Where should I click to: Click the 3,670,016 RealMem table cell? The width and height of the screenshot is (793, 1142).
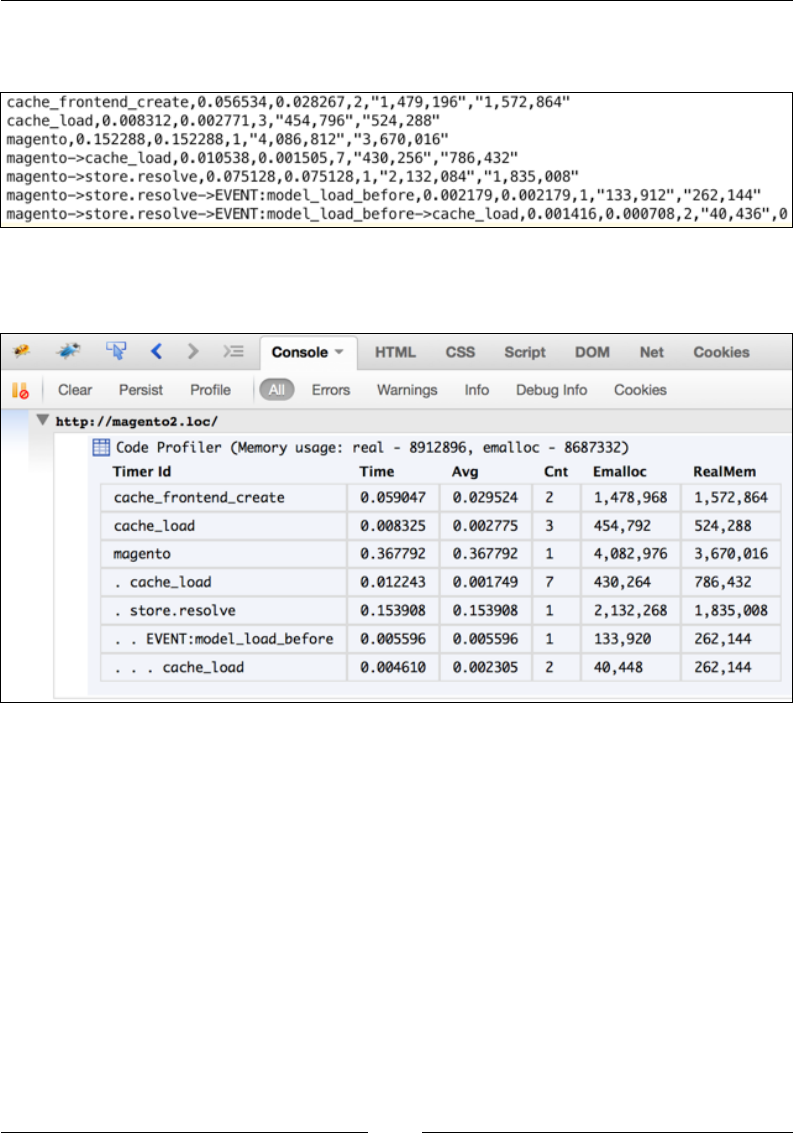coord(730,554)
